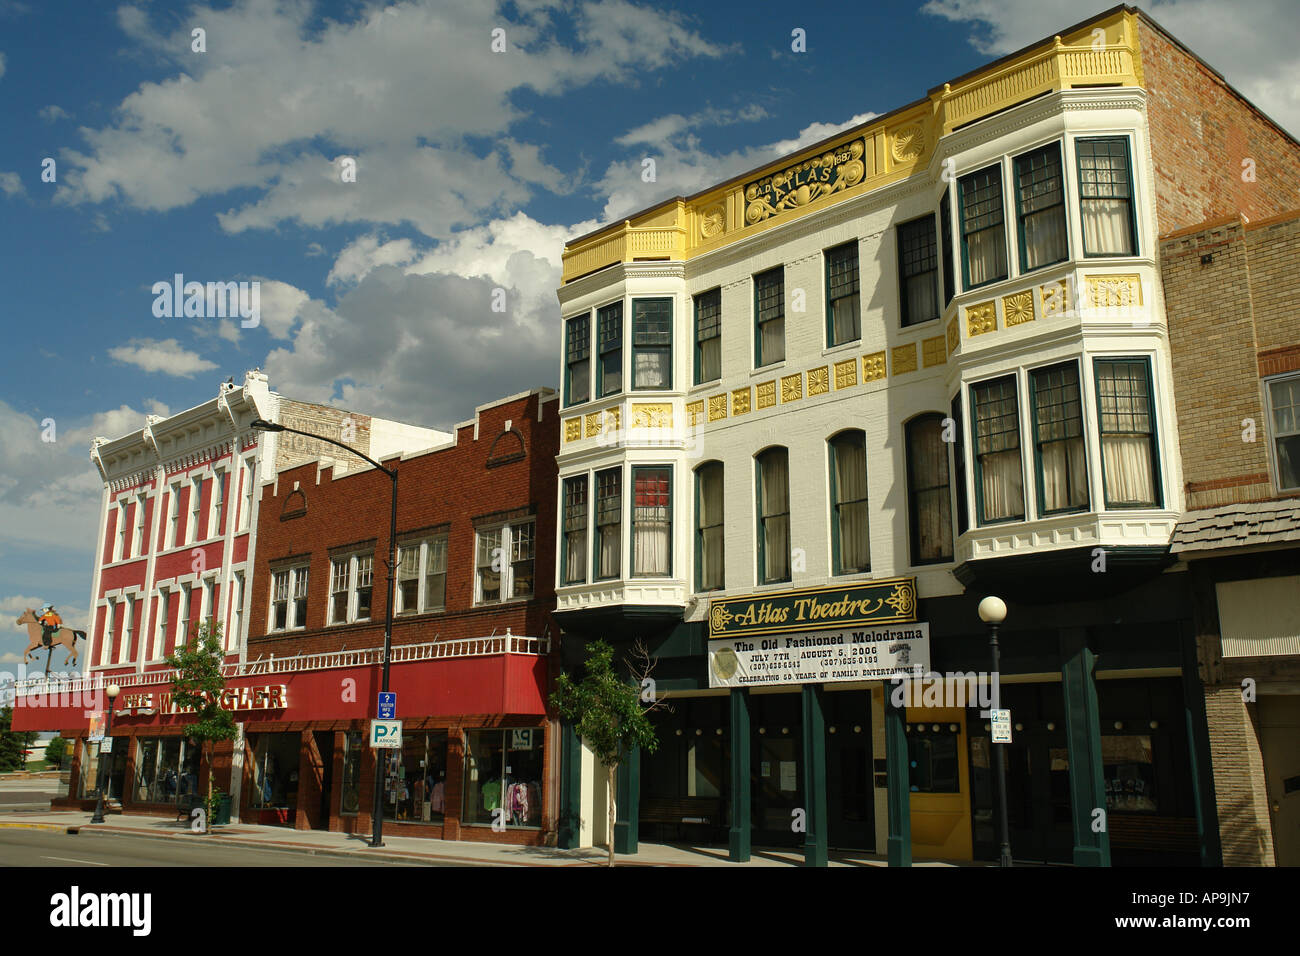Click "THE WRANGLER" storefront lettering
The width and height of the screenshot is (1300, 956).
(x=203, y=700)
